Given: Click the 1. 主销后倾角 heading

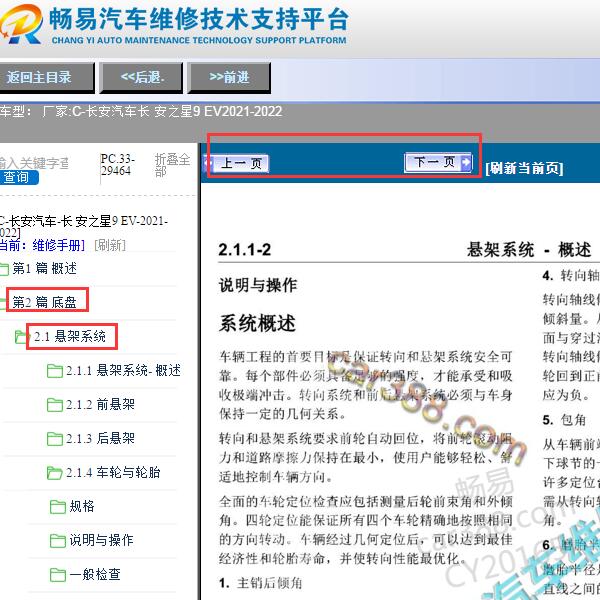Looking at the screenshot, I should click(x=261, y=583).
